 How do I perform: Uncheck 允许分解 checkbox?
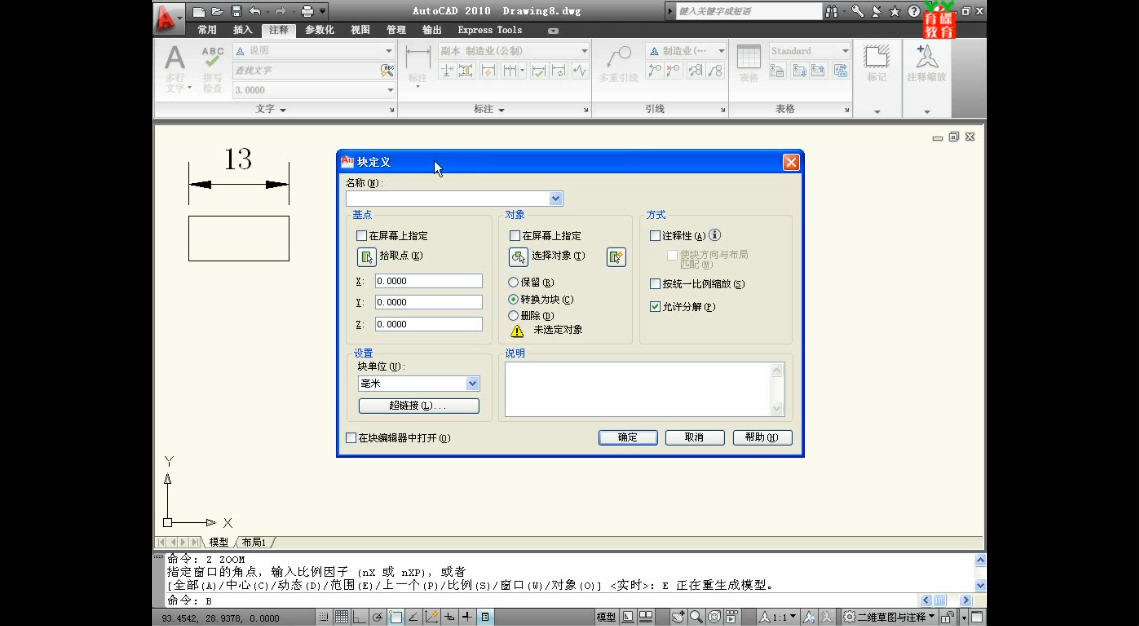click(655, 306)
